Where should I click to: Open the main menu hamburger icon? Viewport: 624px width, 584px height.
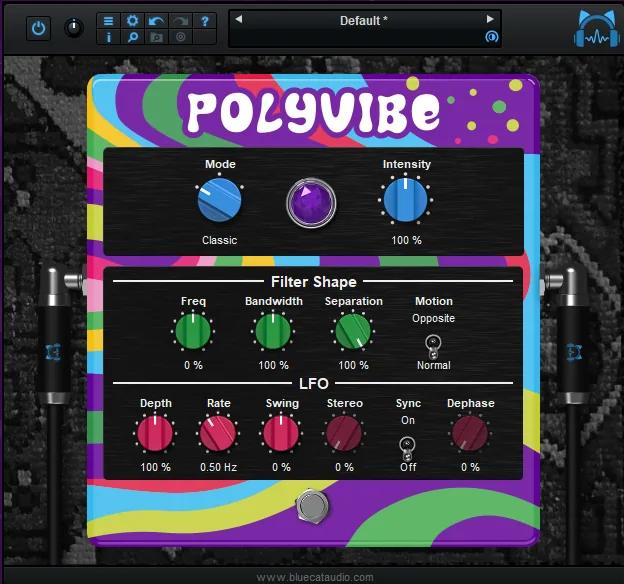(x=108, y=20)
